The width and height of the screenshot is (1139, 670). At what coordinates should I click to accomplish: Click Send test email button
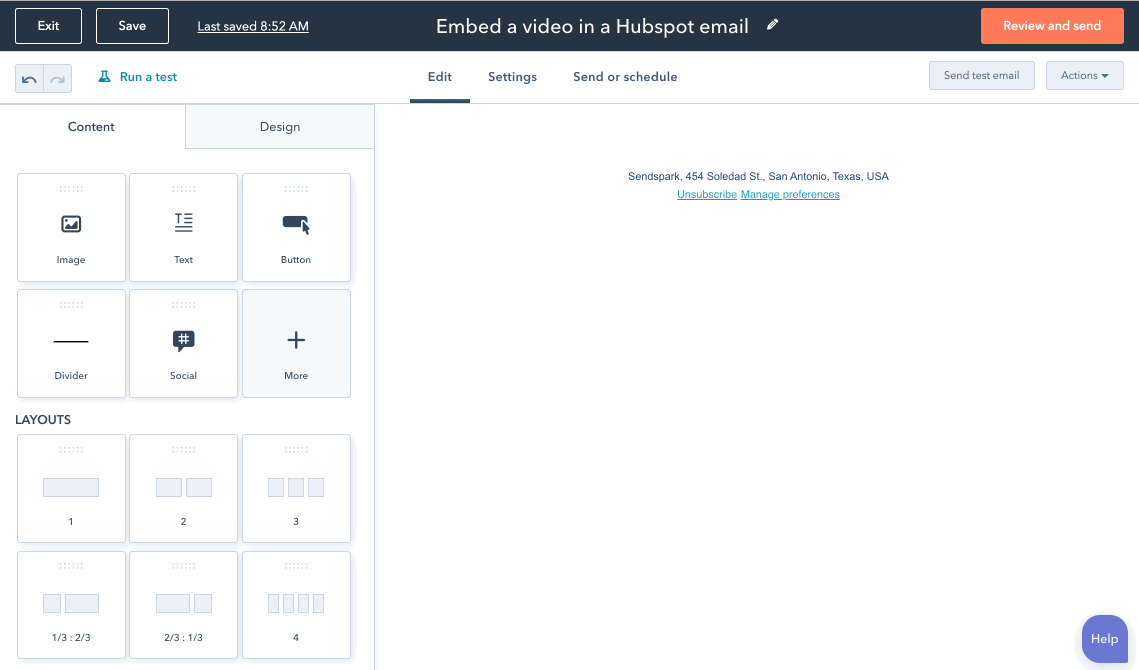click(x=981, y=76)
